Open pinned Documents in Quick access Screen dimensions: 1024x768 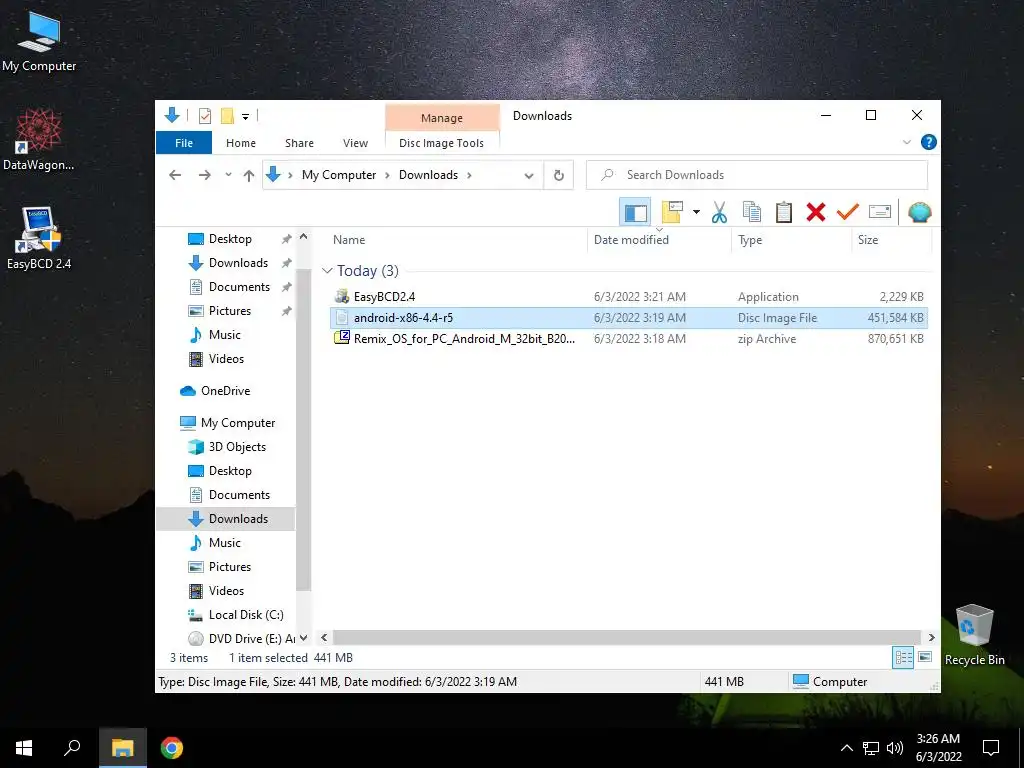coord(238,287)
